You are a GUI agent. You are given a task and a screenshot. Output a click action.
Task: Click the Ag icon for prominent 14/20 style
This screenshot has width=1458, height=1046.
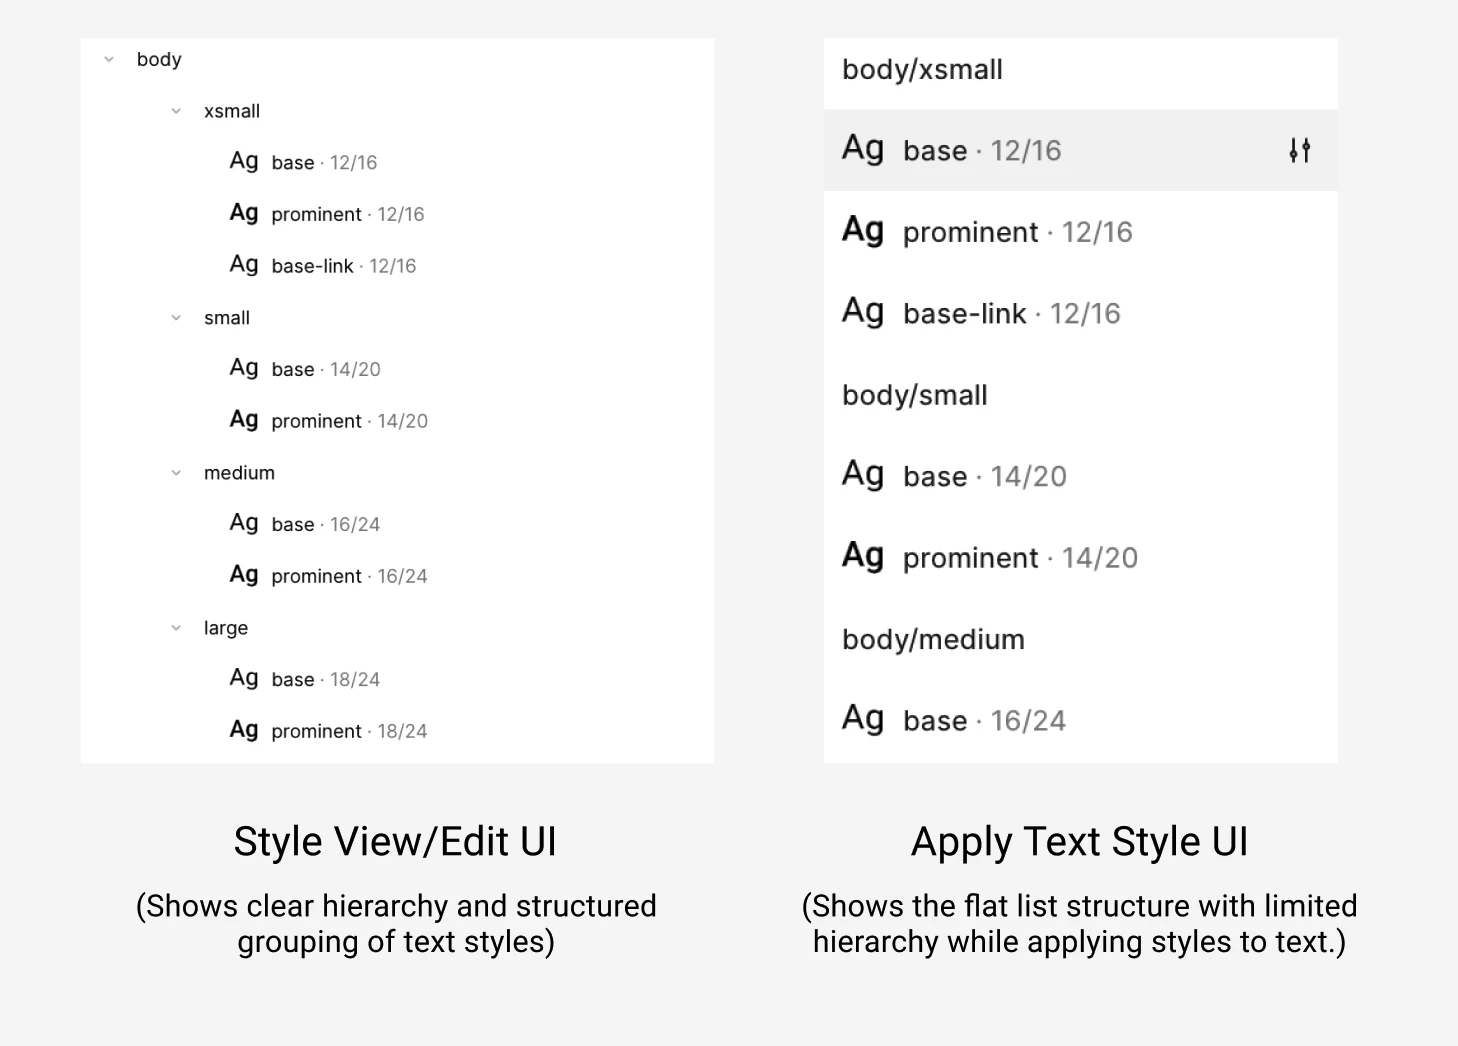click(x=243, y=419)
